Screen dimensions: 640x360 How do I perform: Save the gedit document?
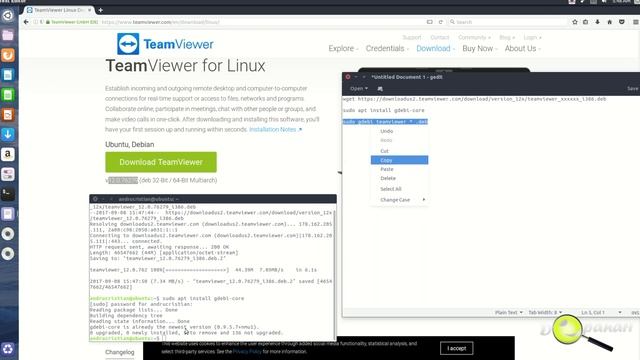click(x=633, y=89)
